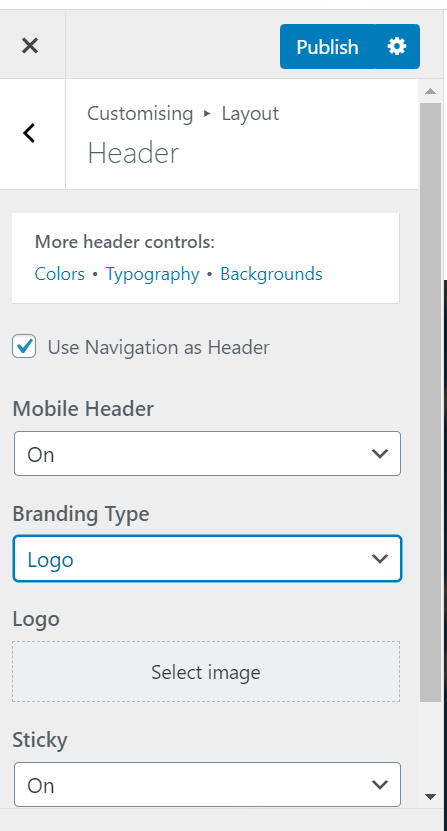Image resolution: width=447 pixels, height=831 pixels.
Task: Close the customizer with the X icon
Action: pos(30,46)
